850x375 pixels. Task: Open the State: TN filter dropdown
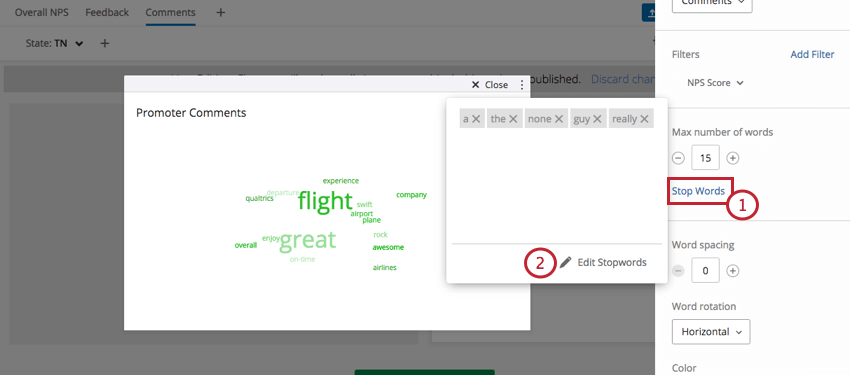pos(55,43)
